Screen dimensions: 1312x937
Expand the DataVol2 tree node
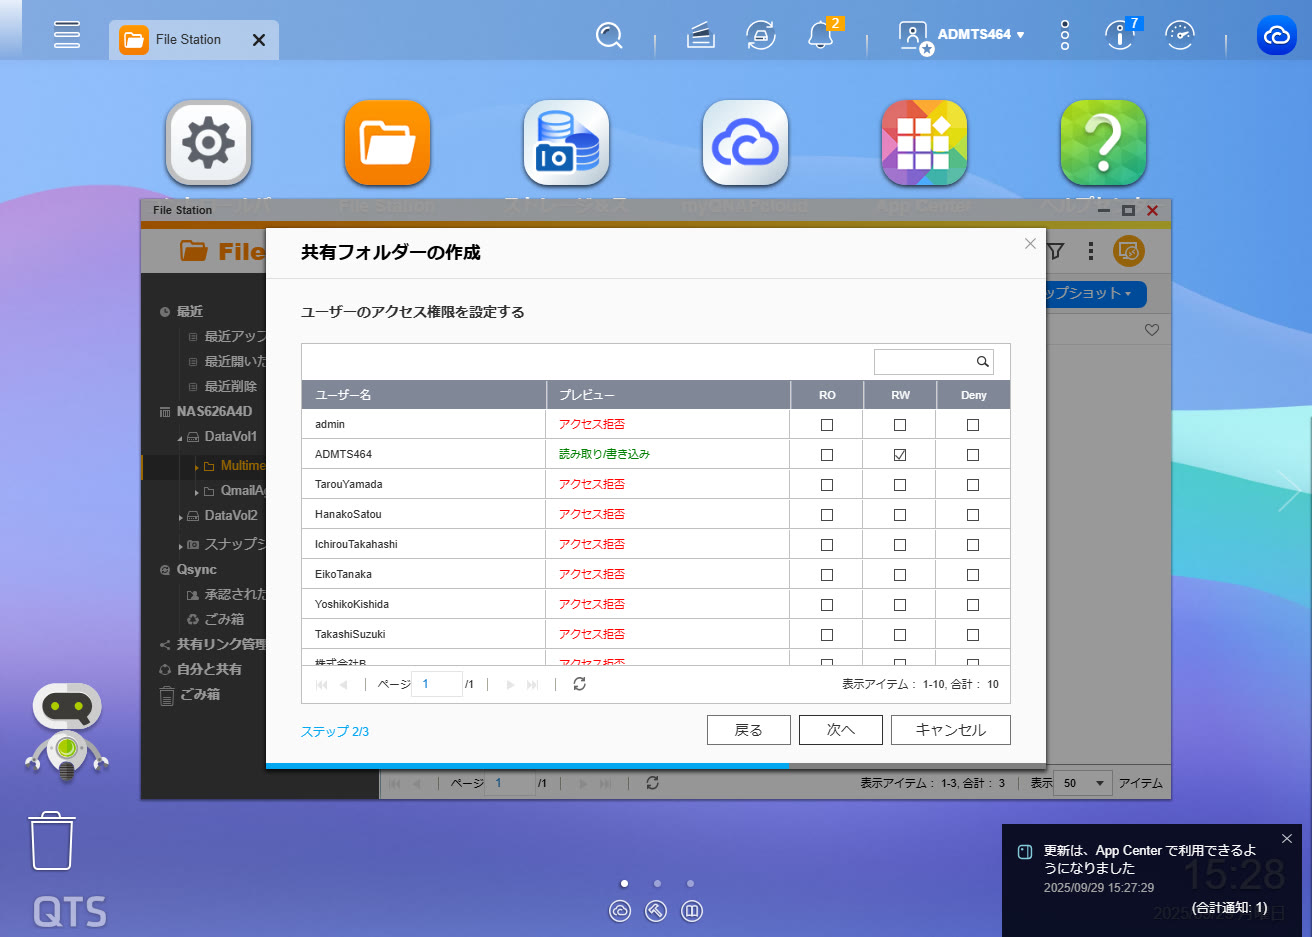coord(181,517)
